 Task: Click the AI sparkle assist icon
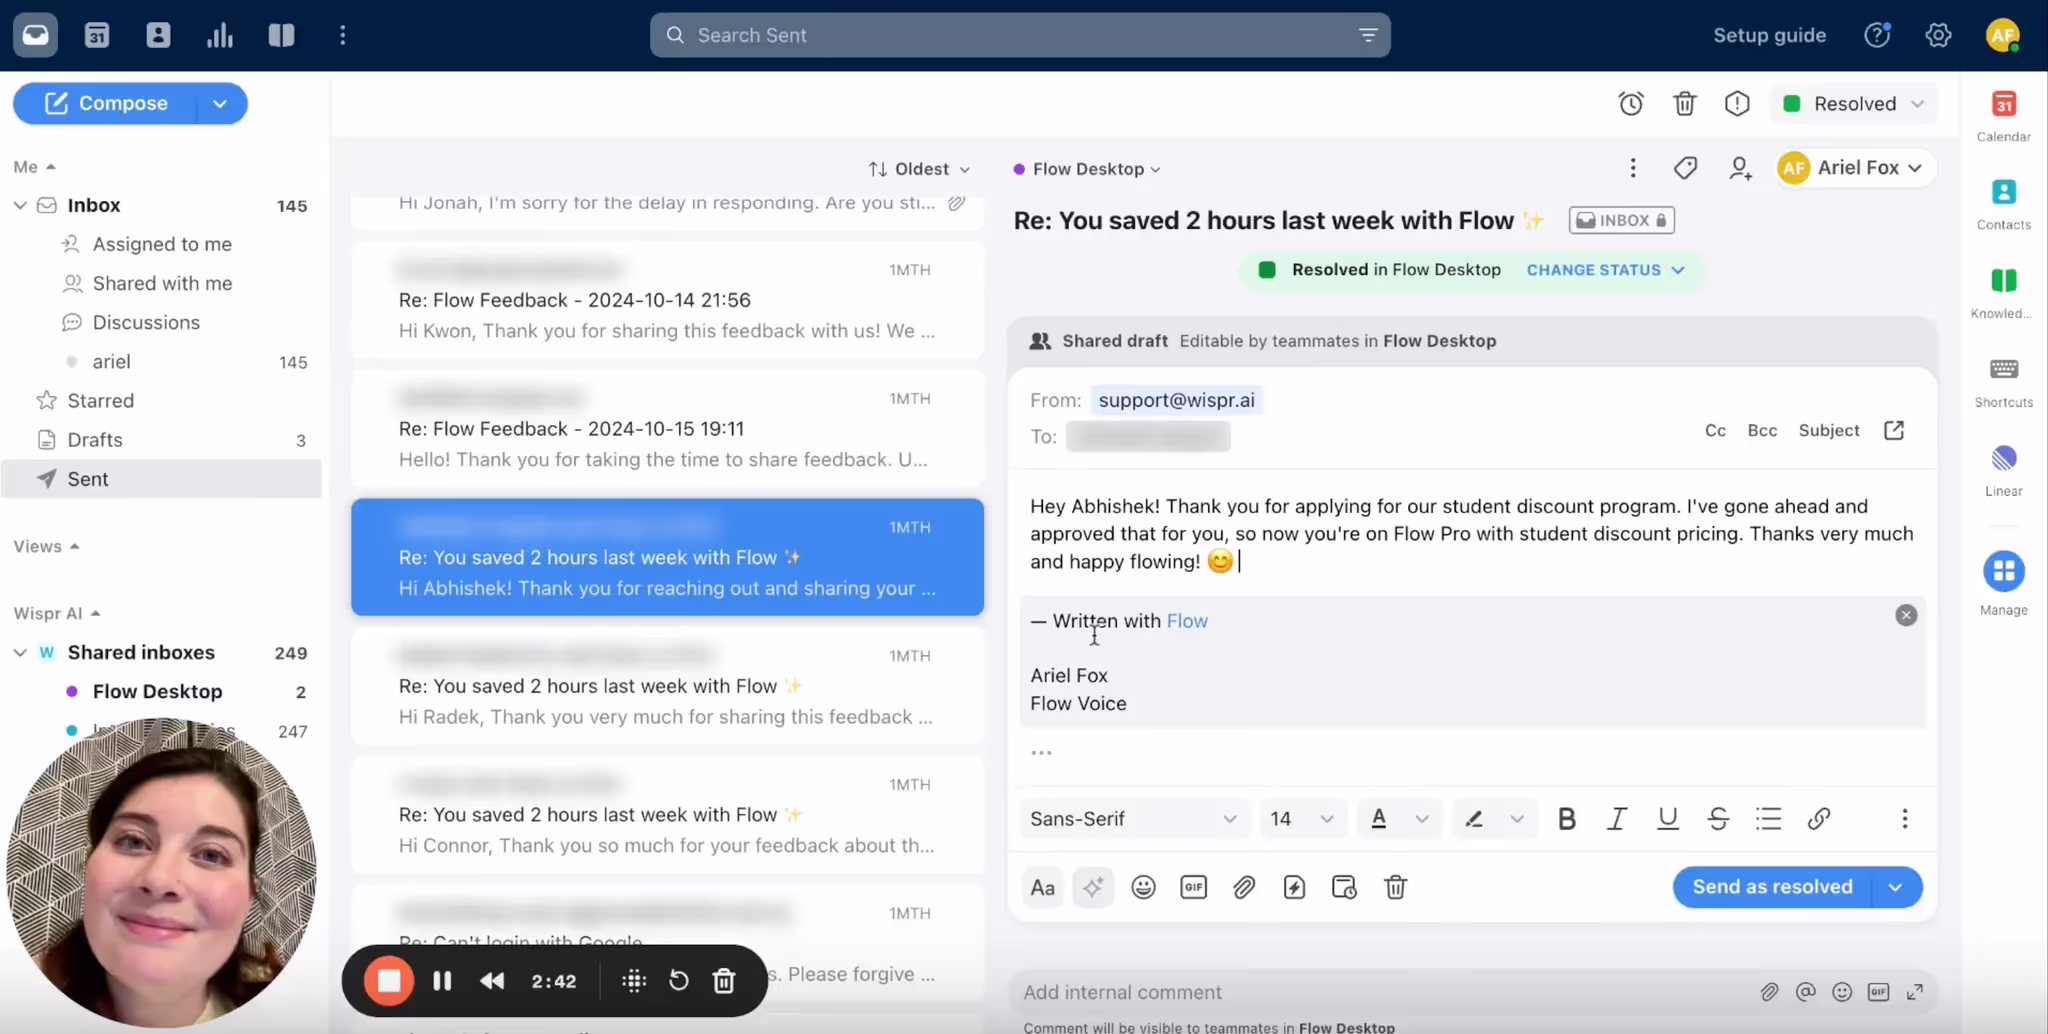(1093, 887)
